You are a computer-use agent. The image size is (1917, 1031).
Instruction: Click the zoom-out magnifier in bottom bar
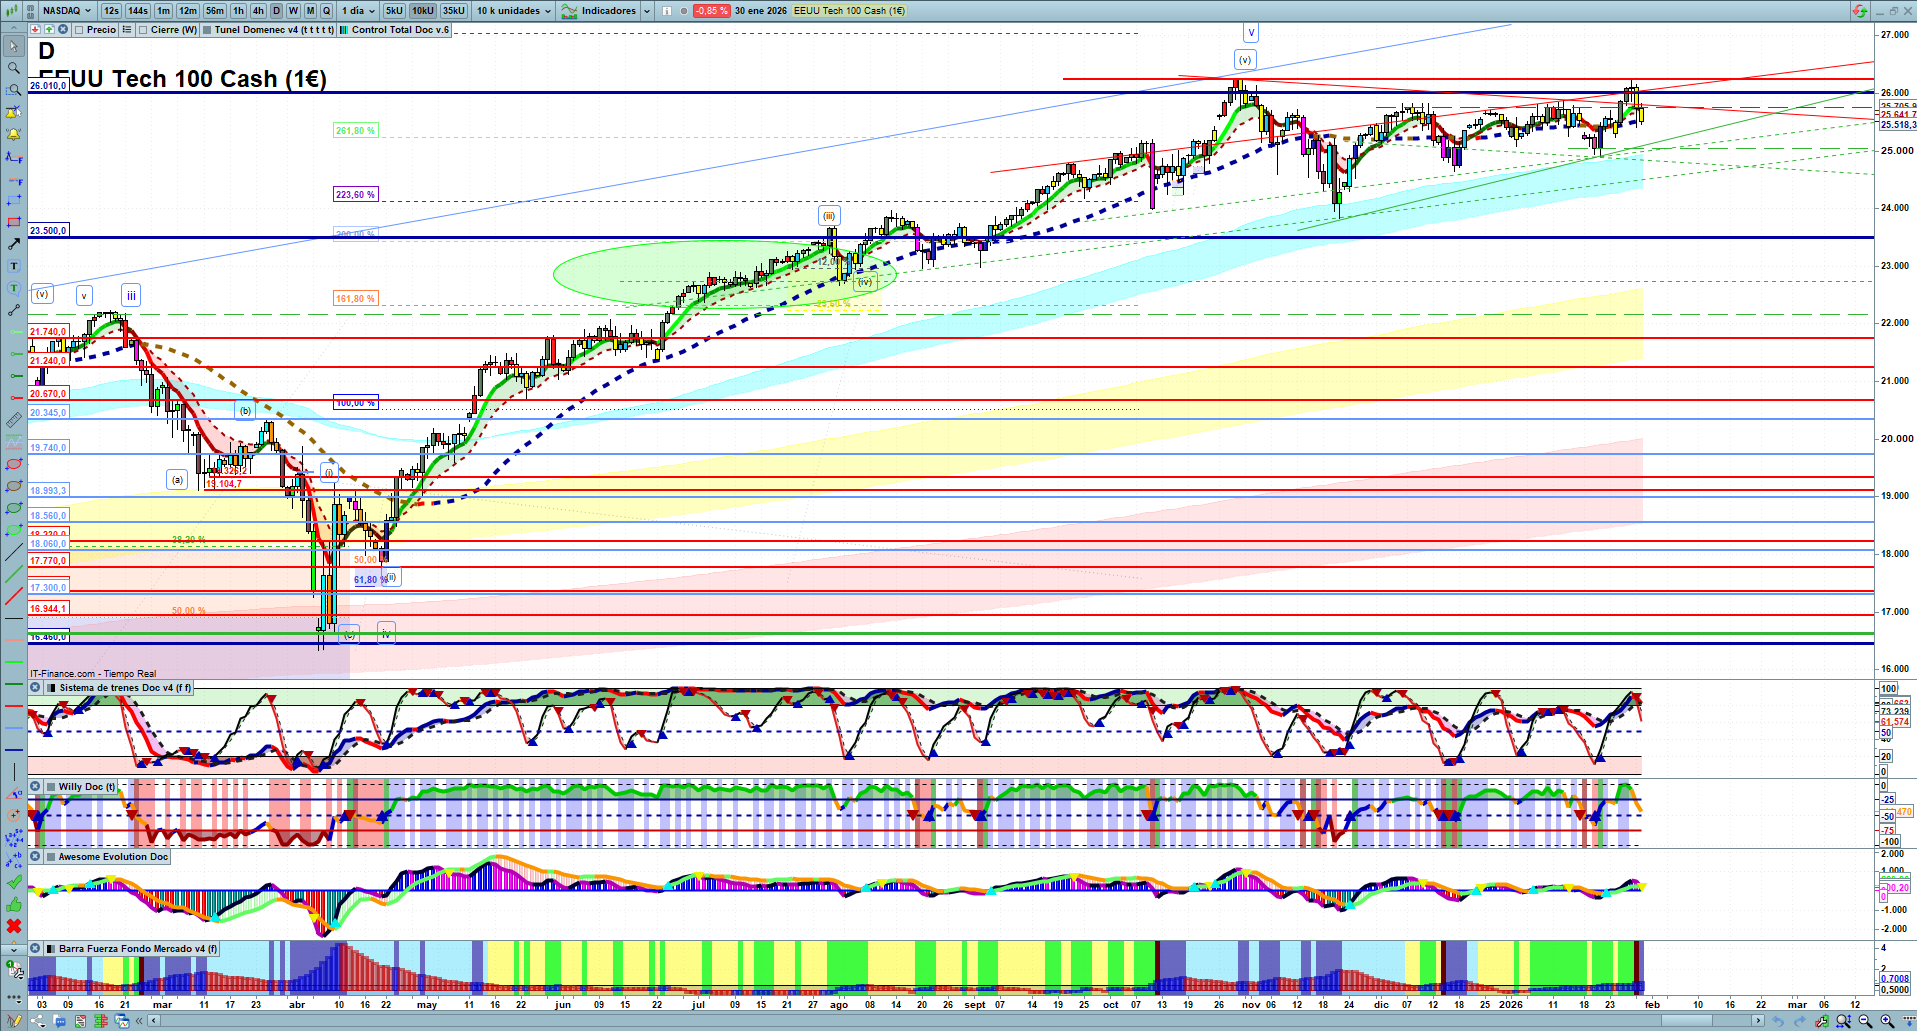1865,1021
